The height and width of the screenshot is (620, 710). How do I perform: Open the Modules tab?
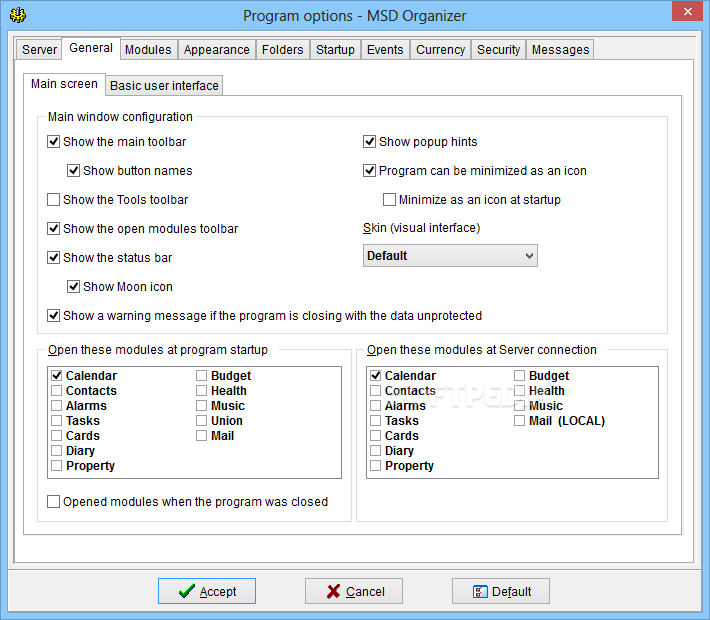[148, 49]
